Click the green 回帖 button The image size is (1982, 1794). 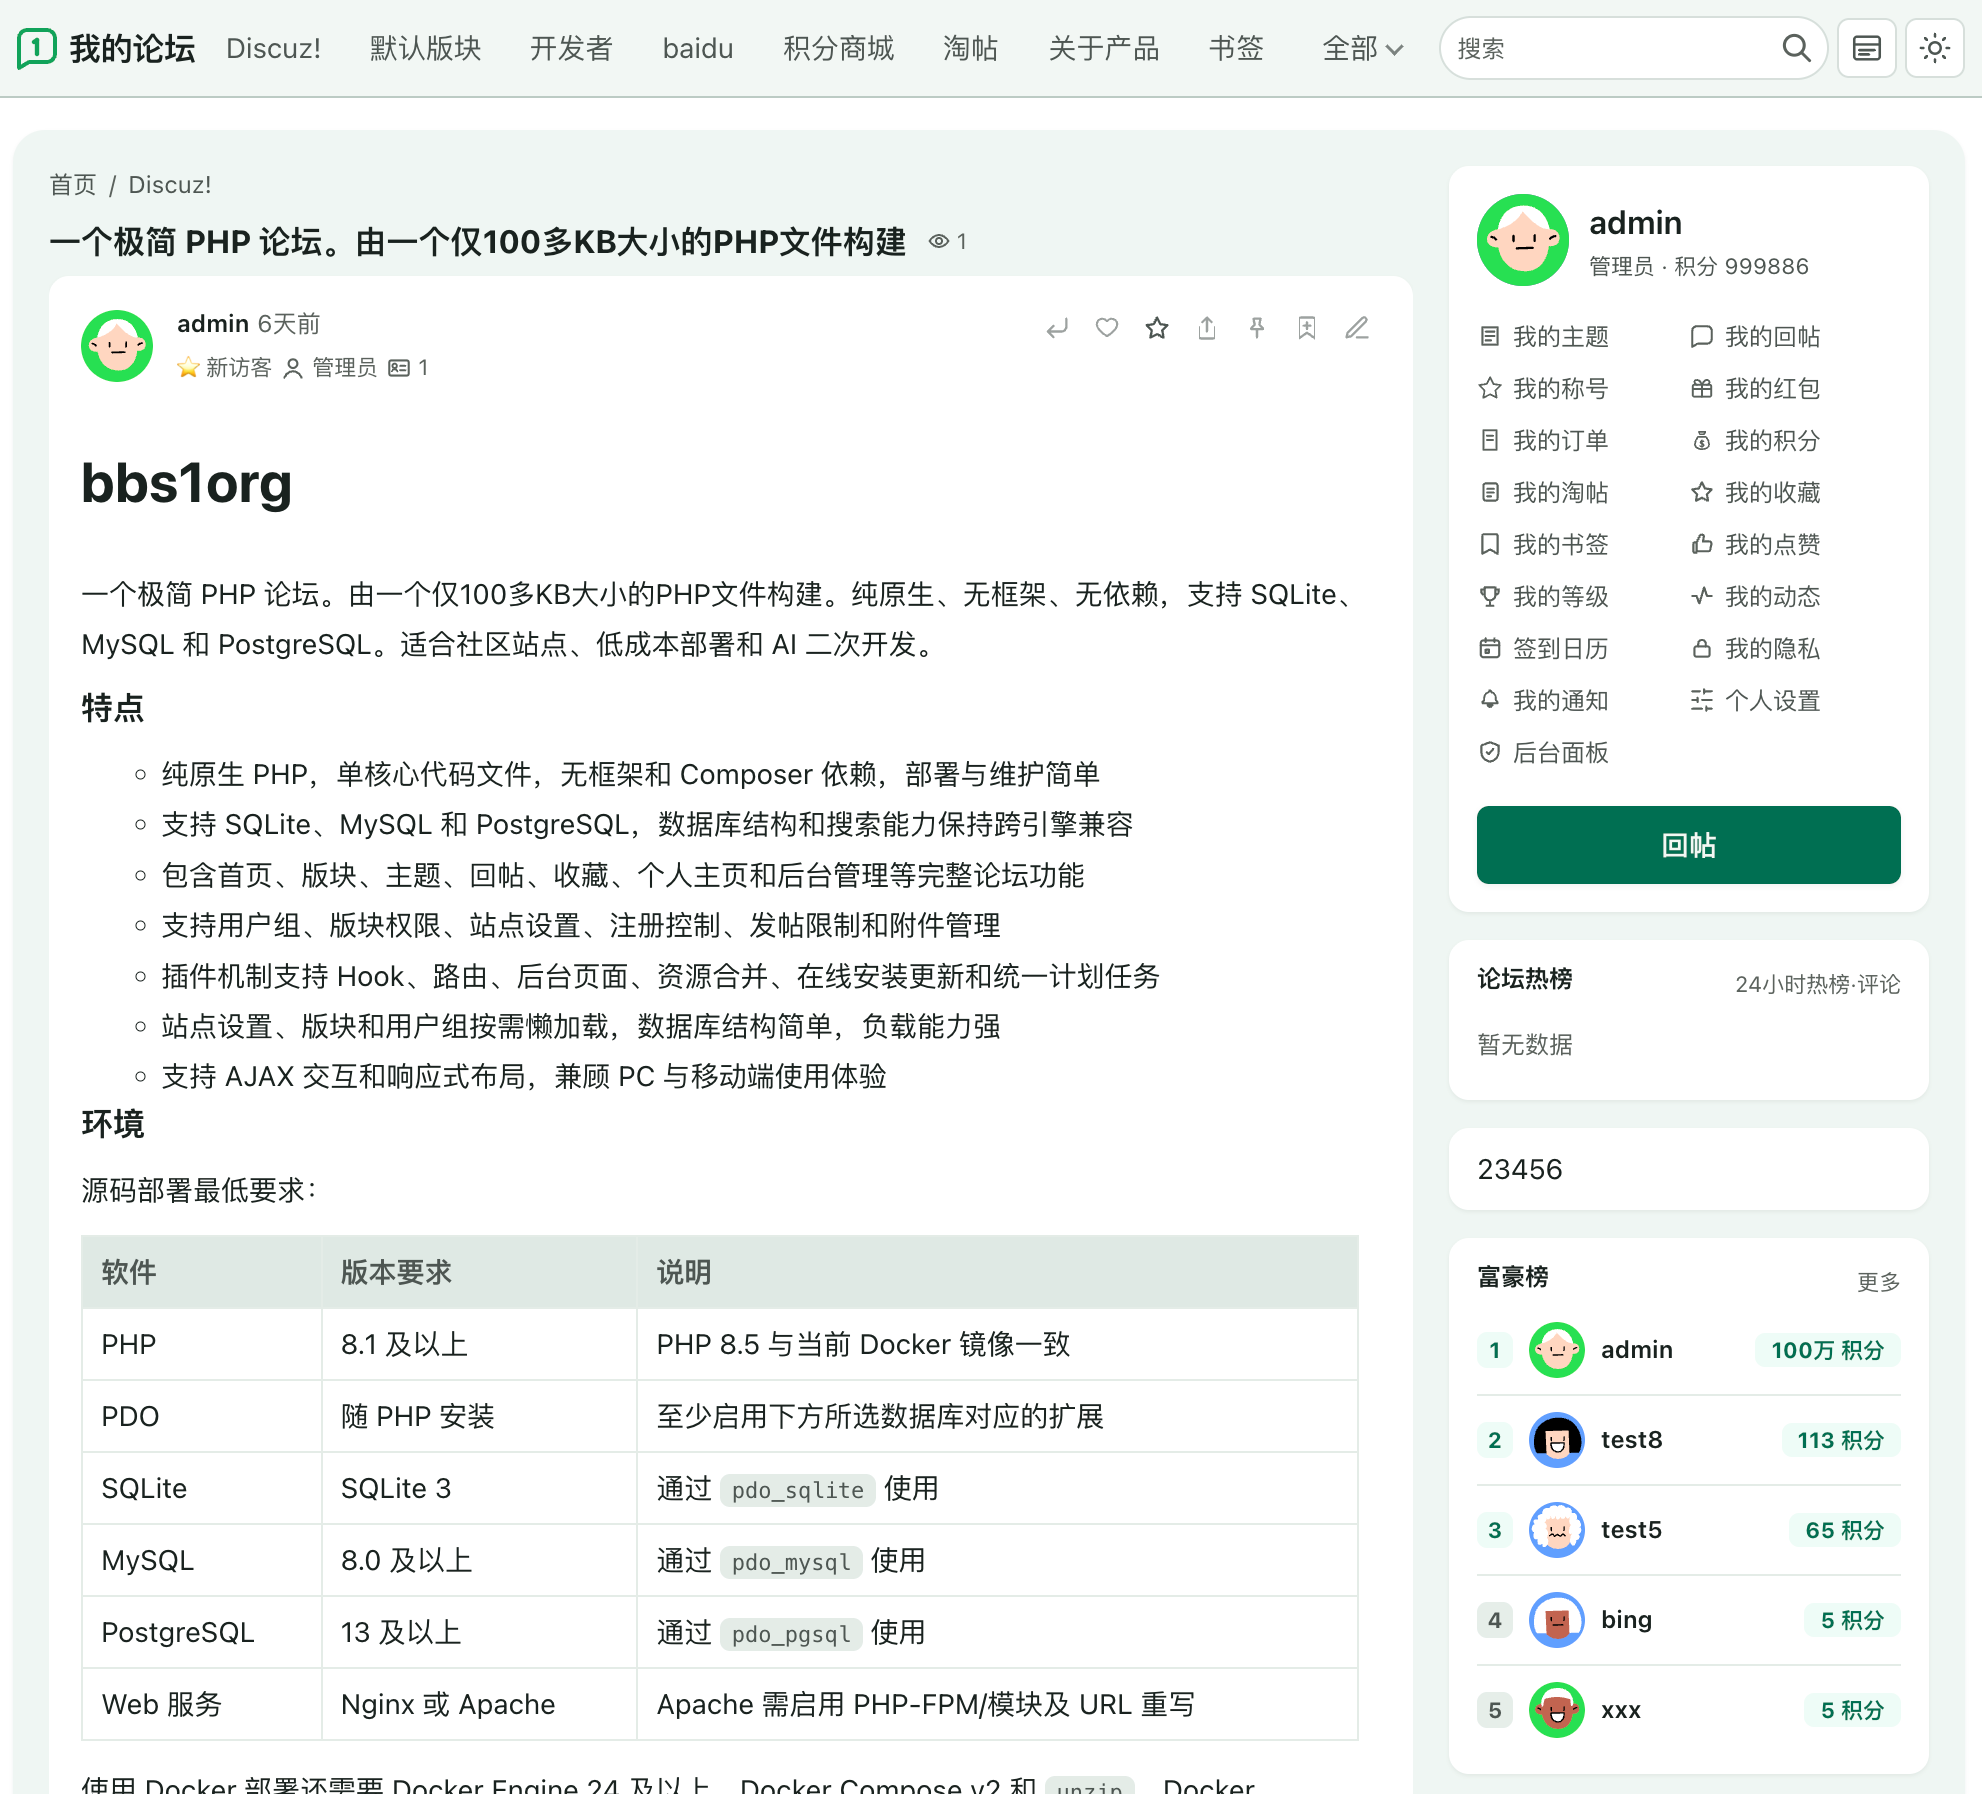click(x=1689, y=845)
